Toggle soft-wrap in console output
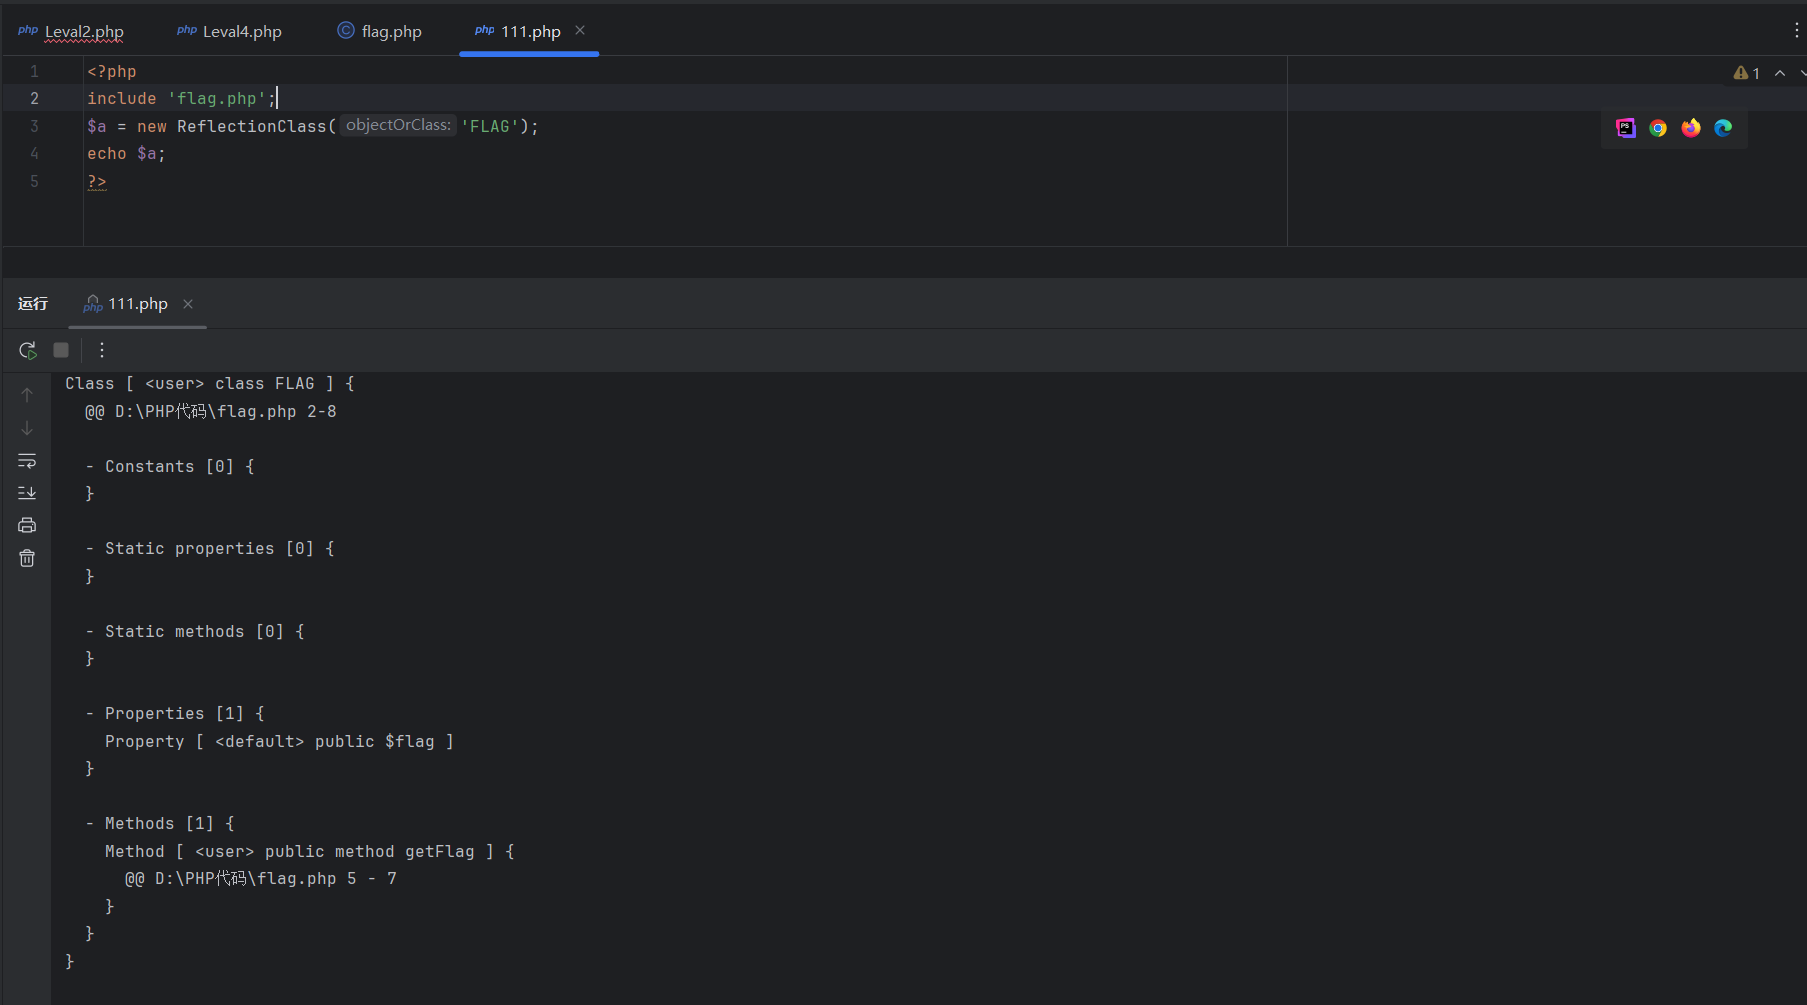Screen dimensions: 1807x1005 pyautogui.click(x=27, y=461)
